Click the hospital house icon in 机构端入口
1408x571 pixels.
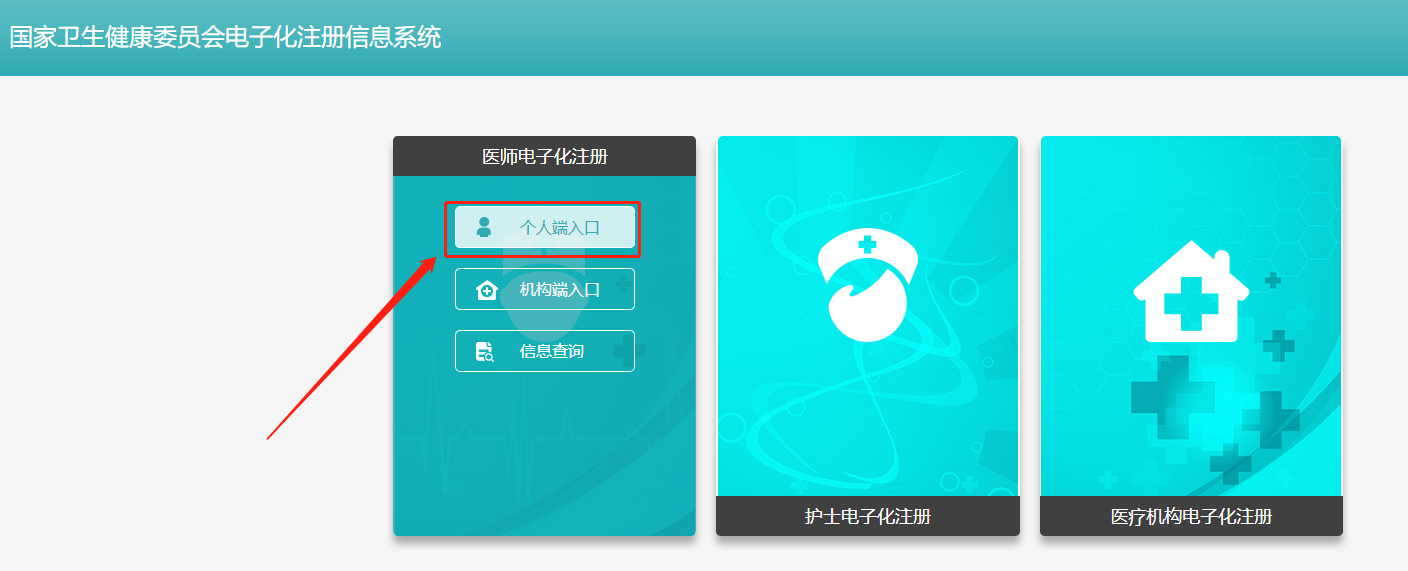(486, 290)
